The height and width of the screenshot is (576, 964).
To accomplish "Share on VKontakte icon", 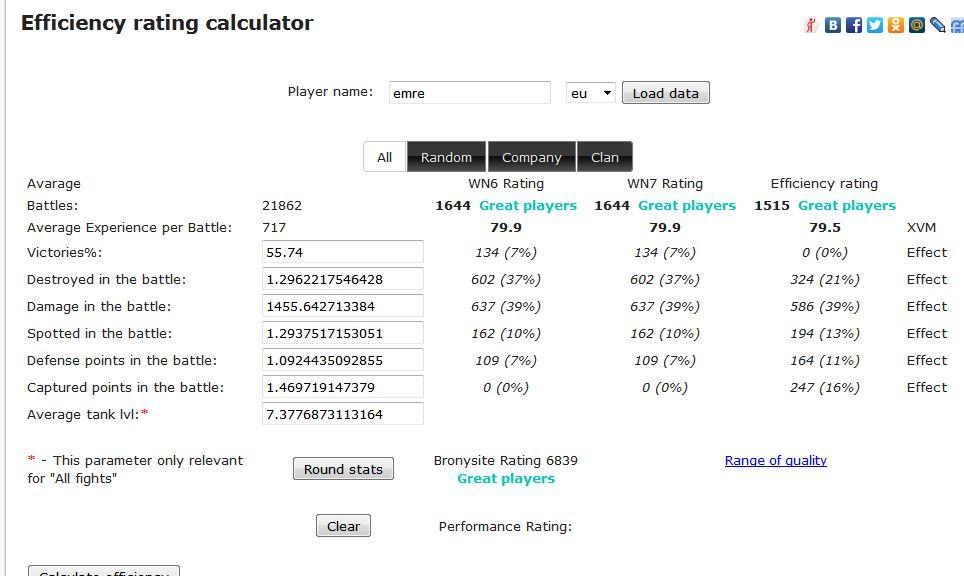I will 833,25.
